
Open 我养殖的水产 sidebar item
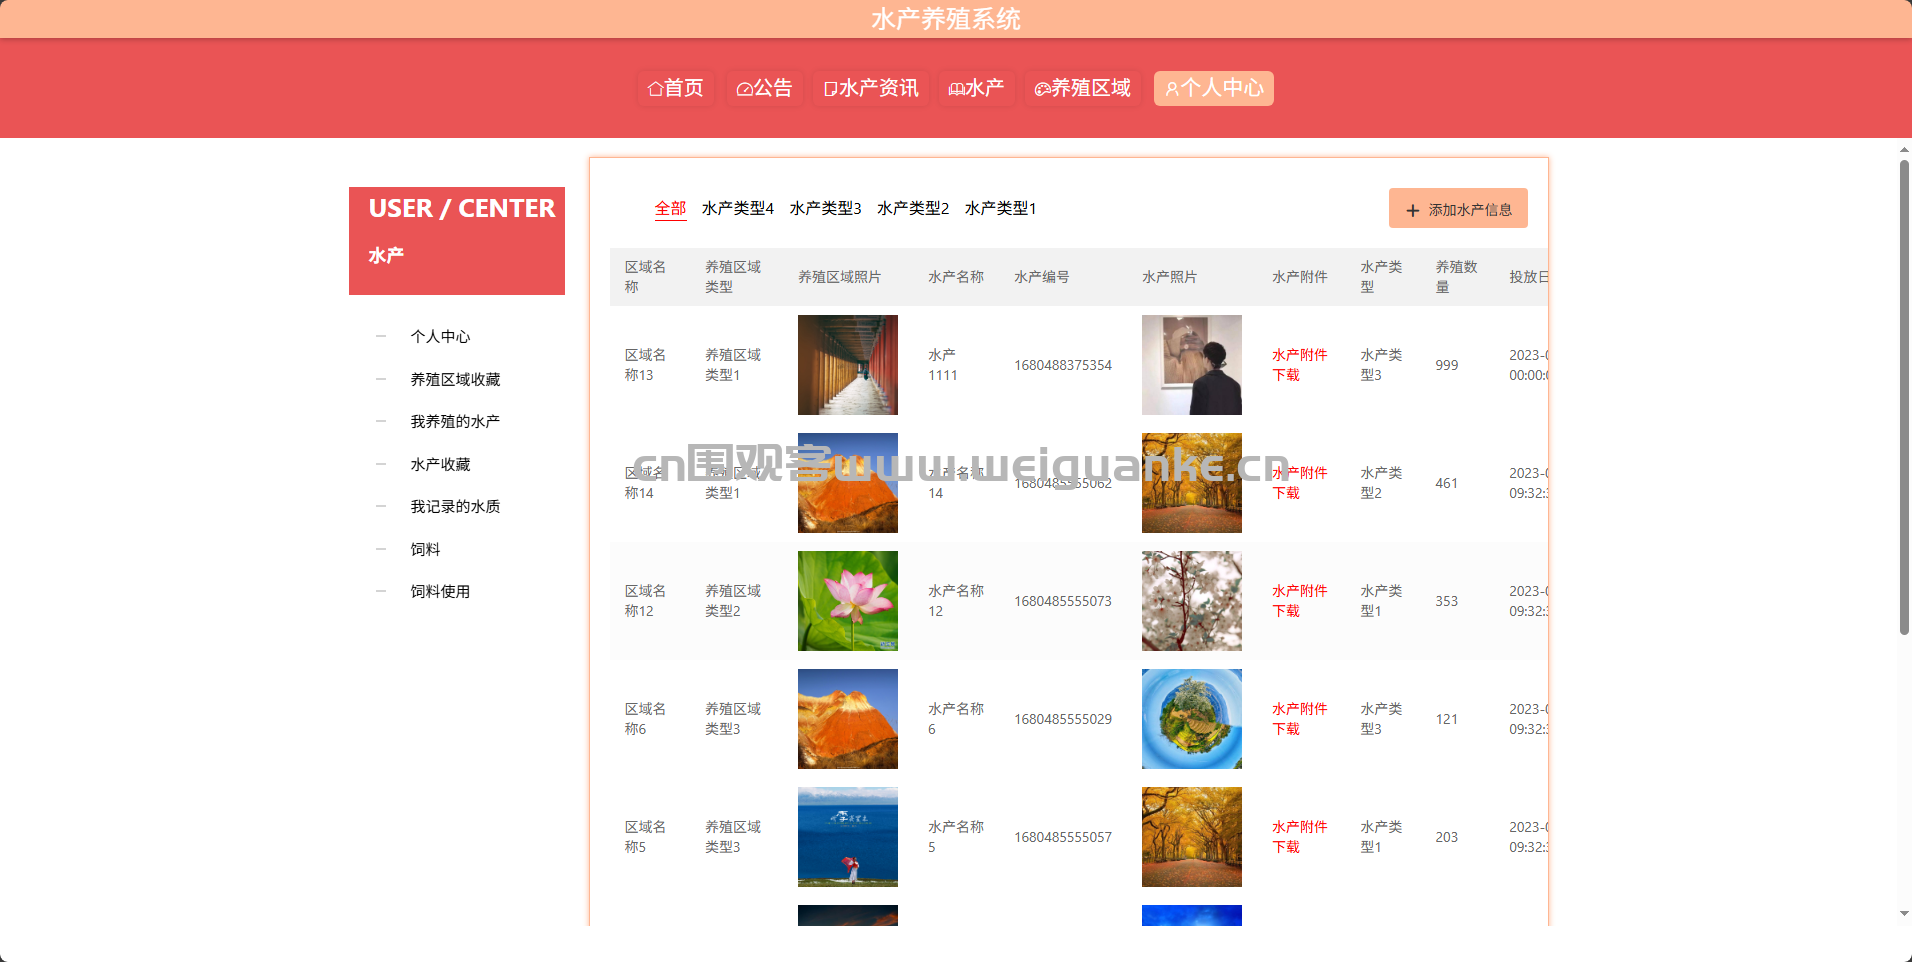455,421
